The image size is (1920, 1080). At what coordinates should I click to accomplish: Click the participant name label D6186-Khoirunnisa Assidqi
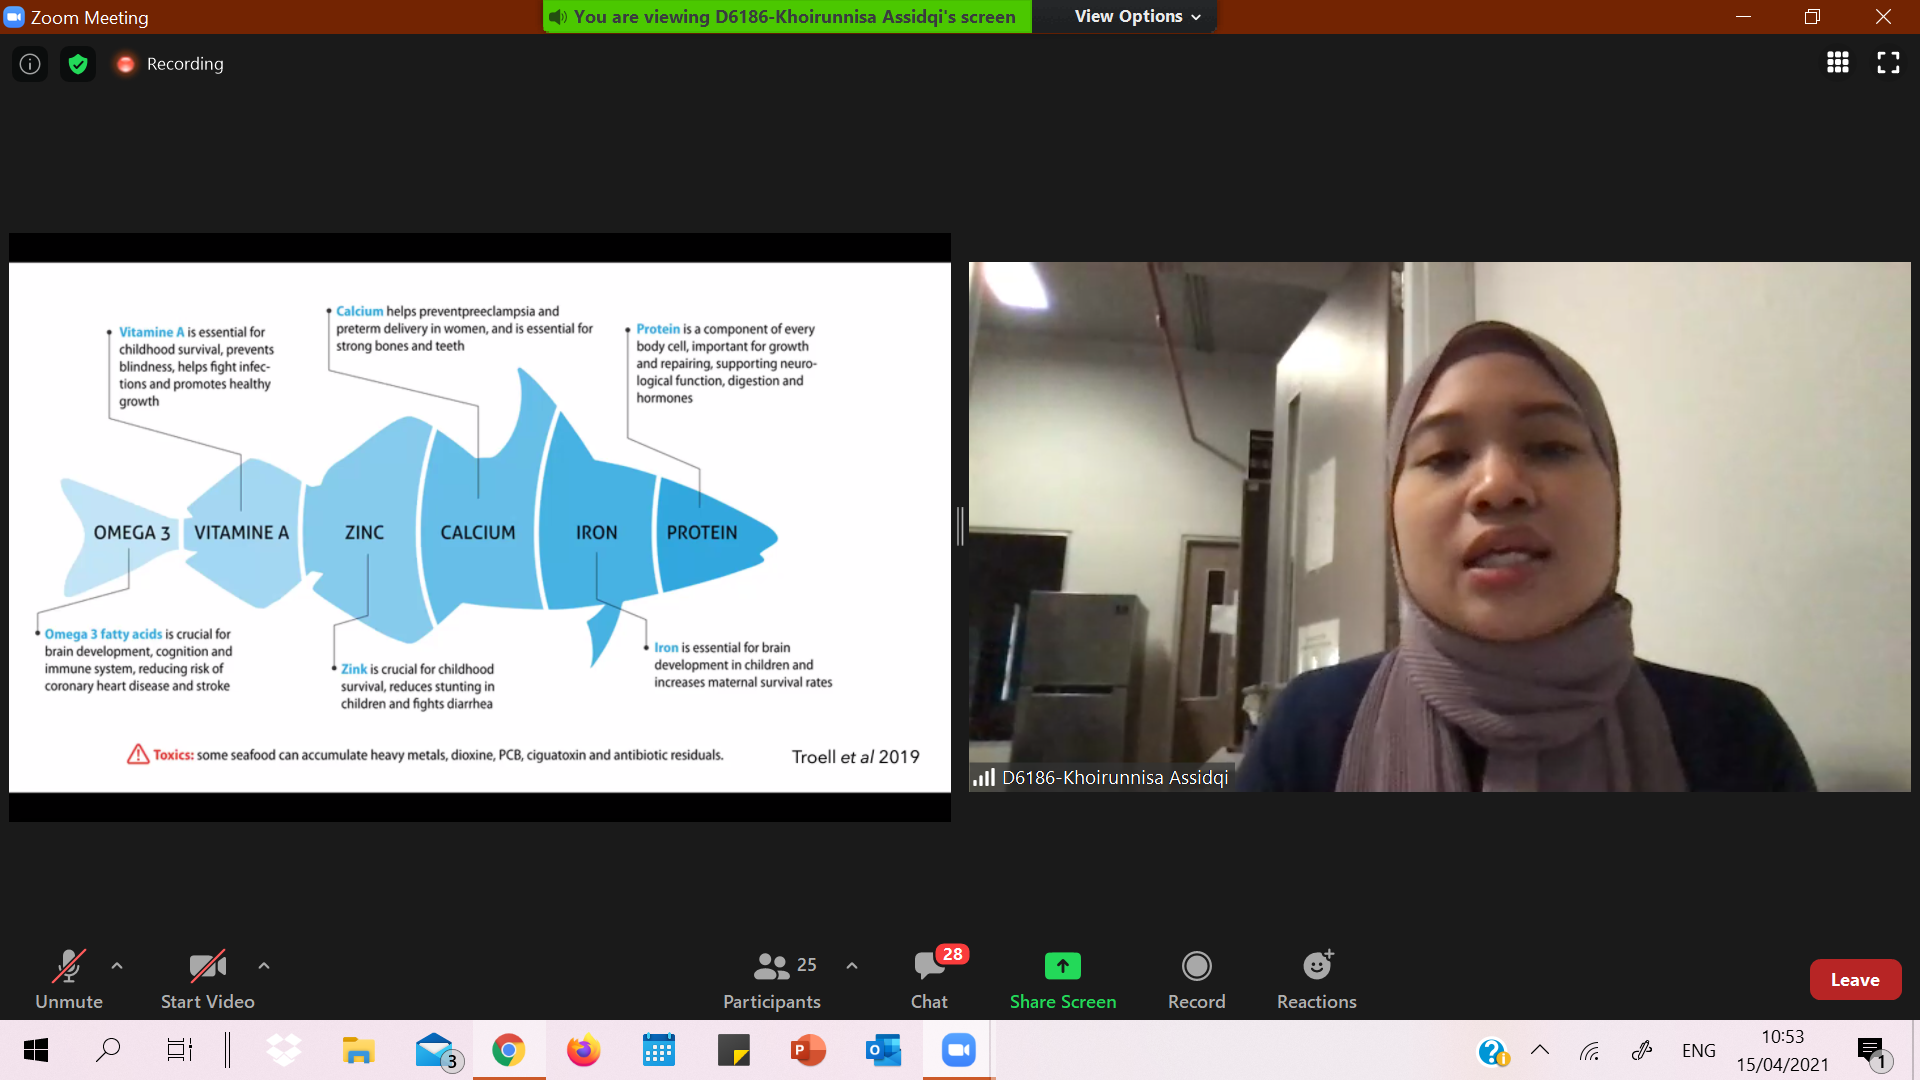tap(1114, 777)
